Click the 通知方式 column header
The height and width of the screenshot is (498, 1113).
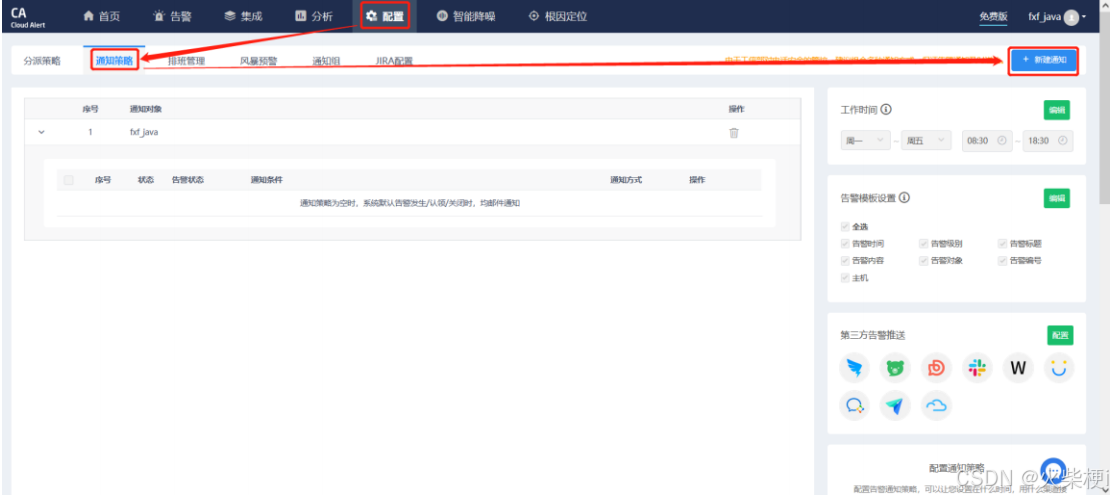[625, 180]
